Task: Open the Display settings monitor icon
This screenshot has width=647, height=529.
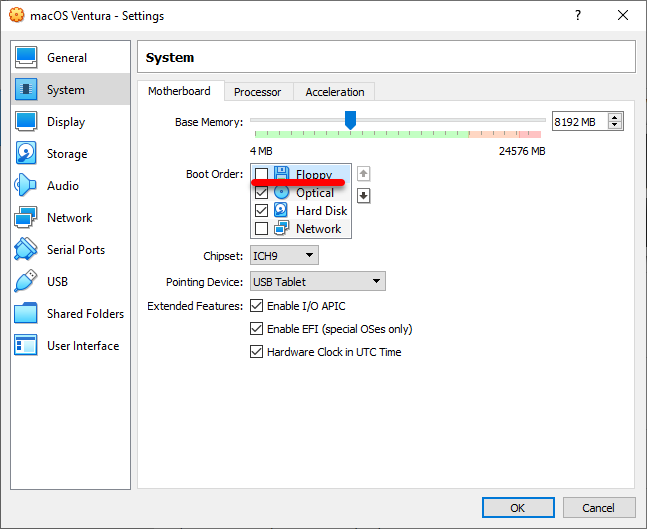Action: pyautogui.click(x=26, y=121)
